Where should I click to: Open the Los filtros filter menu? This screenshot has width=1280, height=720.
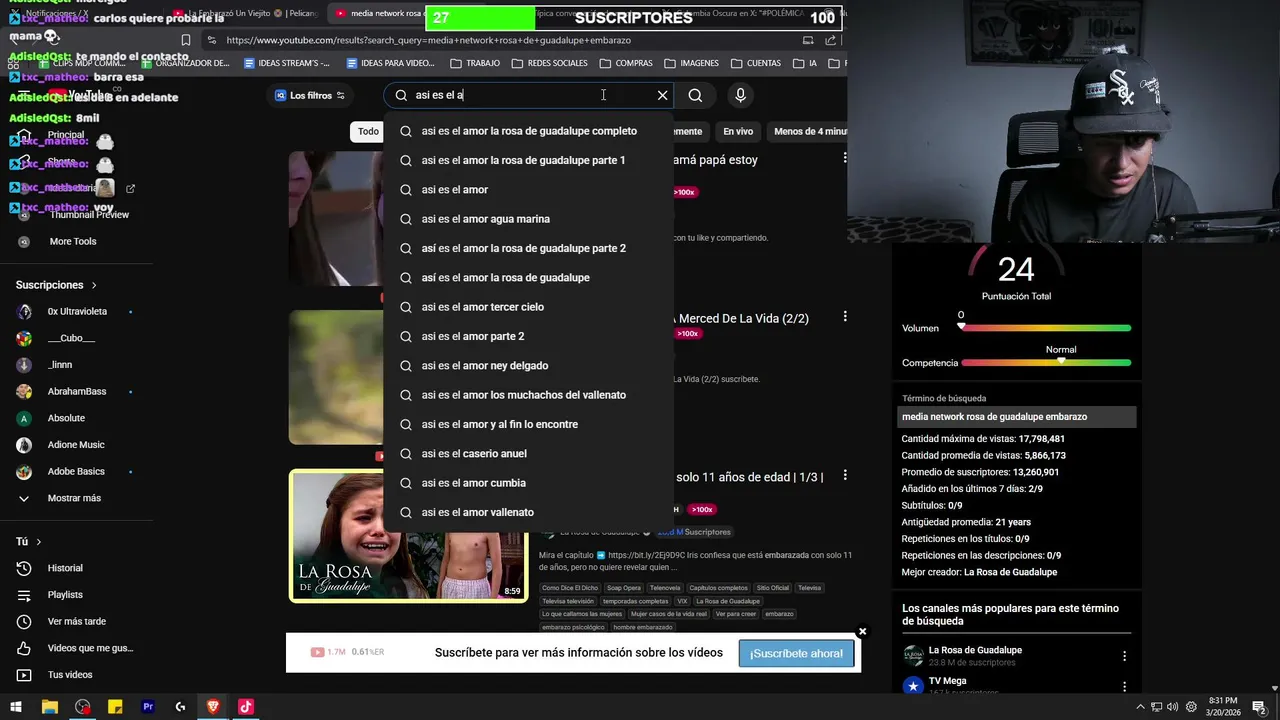tap(310, 95)
